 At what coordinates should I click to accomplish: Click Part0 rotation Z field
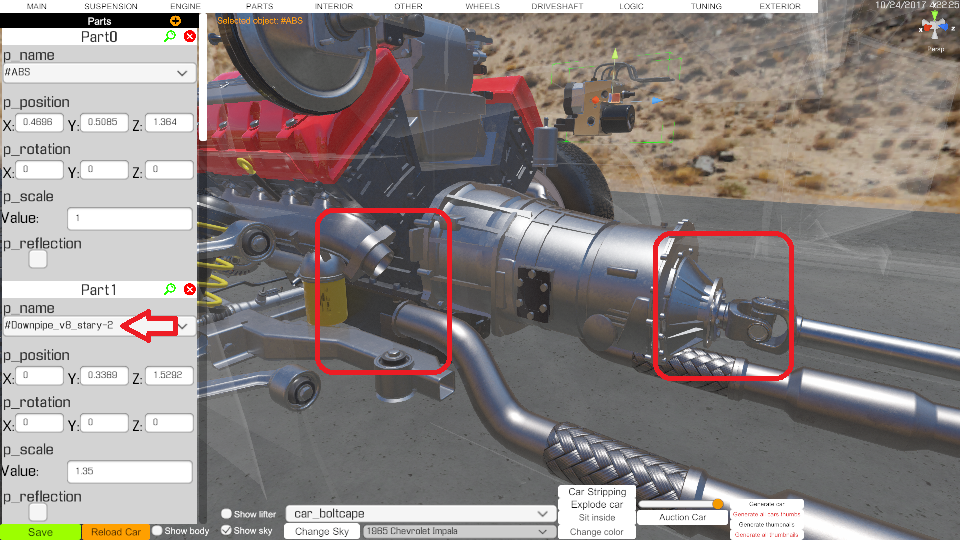point(169,170)
